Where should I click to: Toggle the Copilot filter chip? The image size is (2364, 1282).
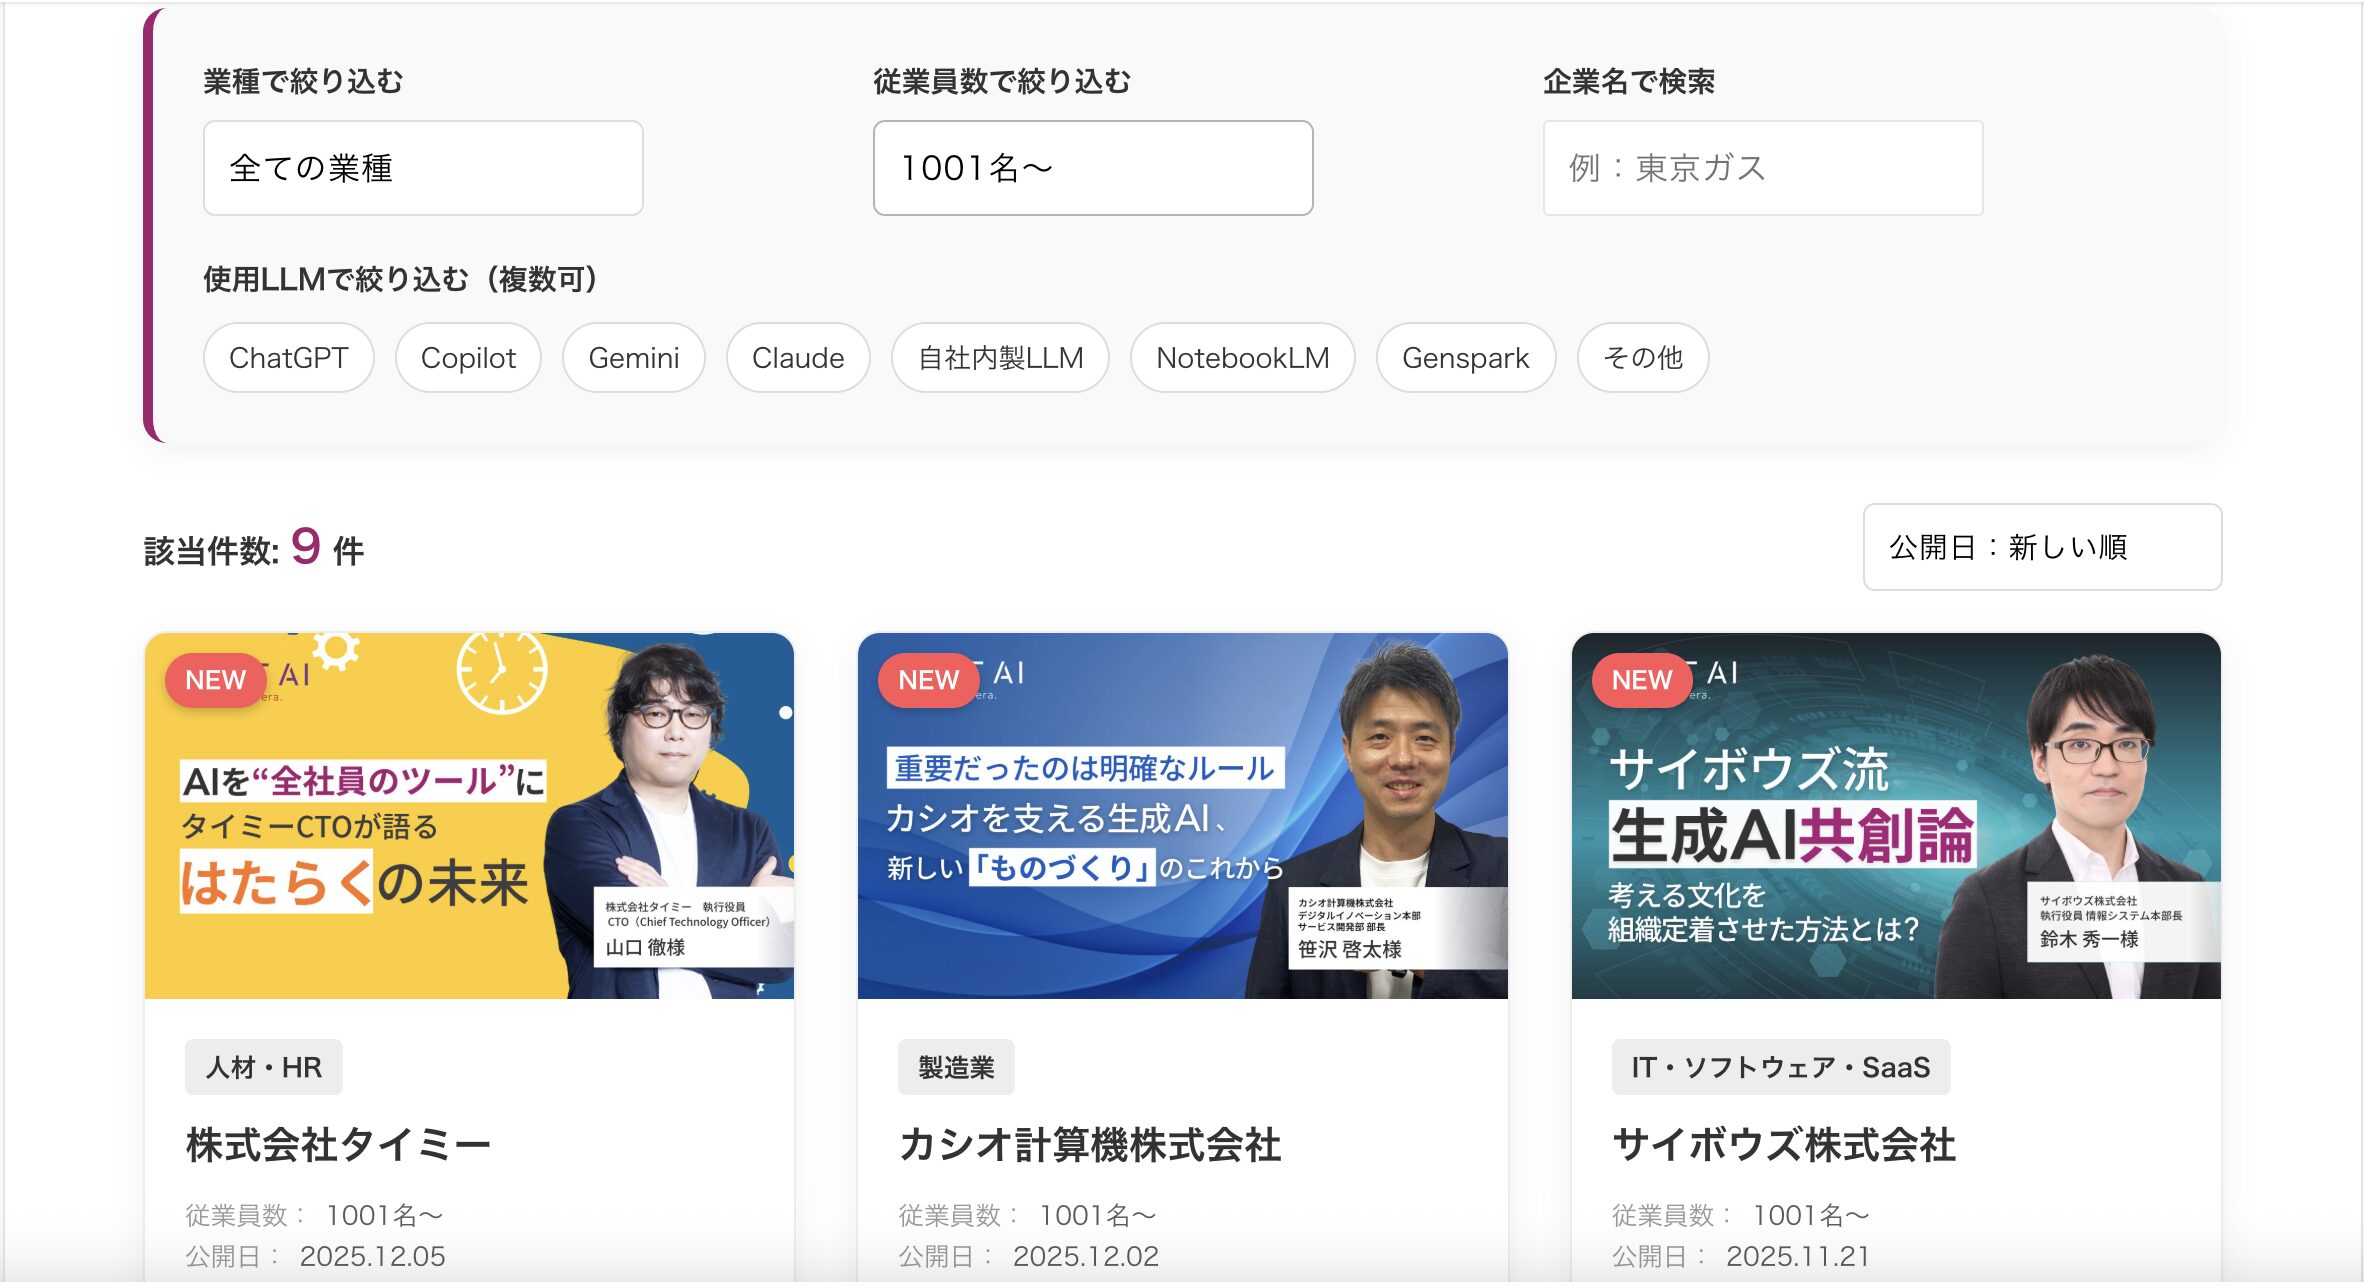(x=468, y=358)
